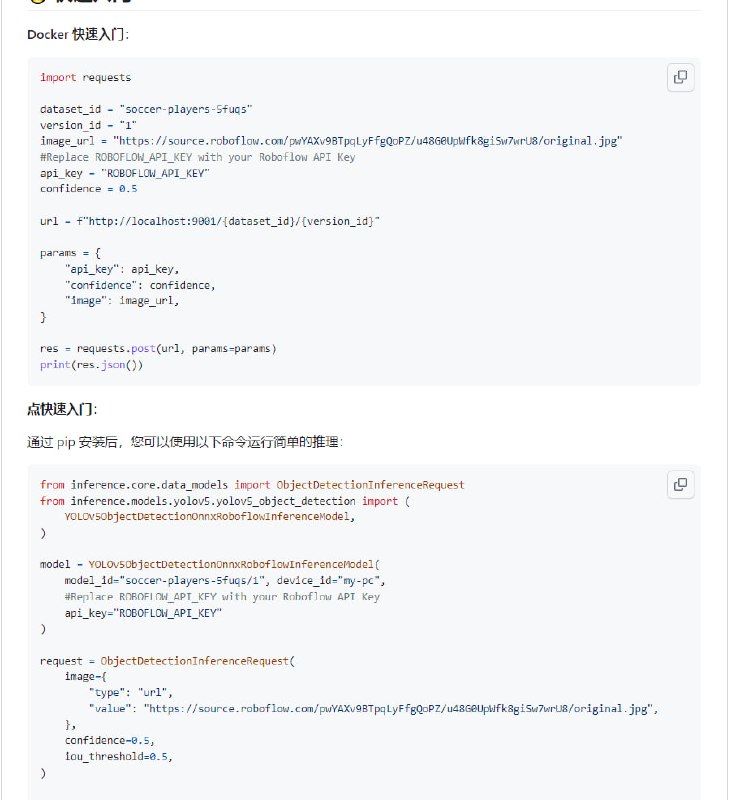Click the "点快速入门" heading

62,410
